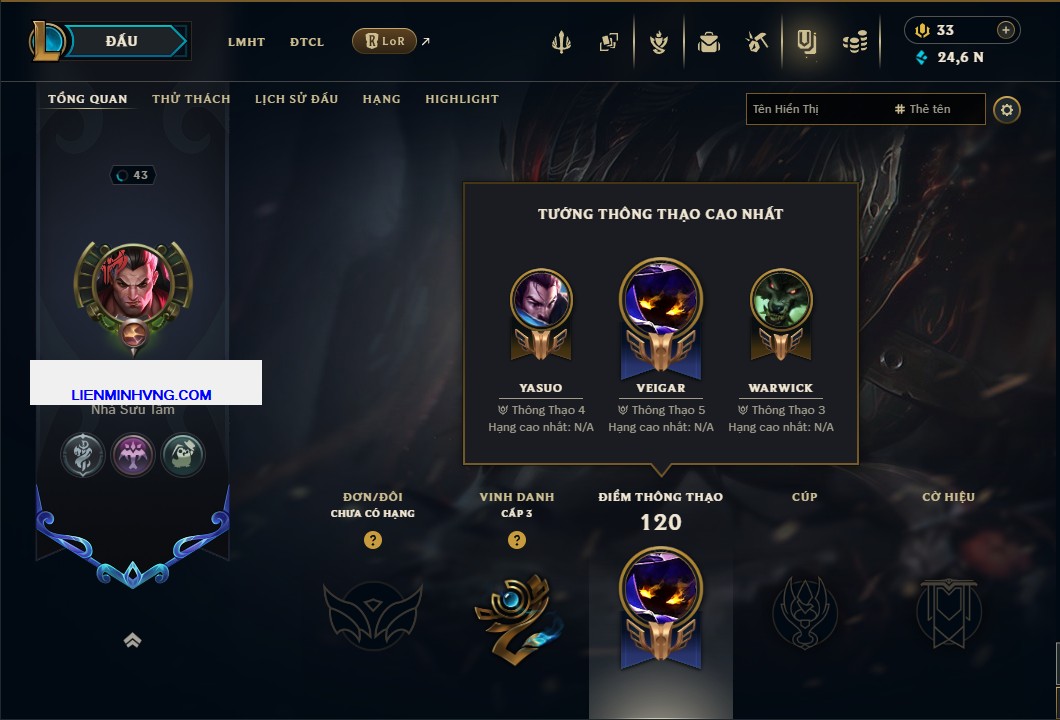Collapse the banner with the double chevron

[x=132, y=640]
